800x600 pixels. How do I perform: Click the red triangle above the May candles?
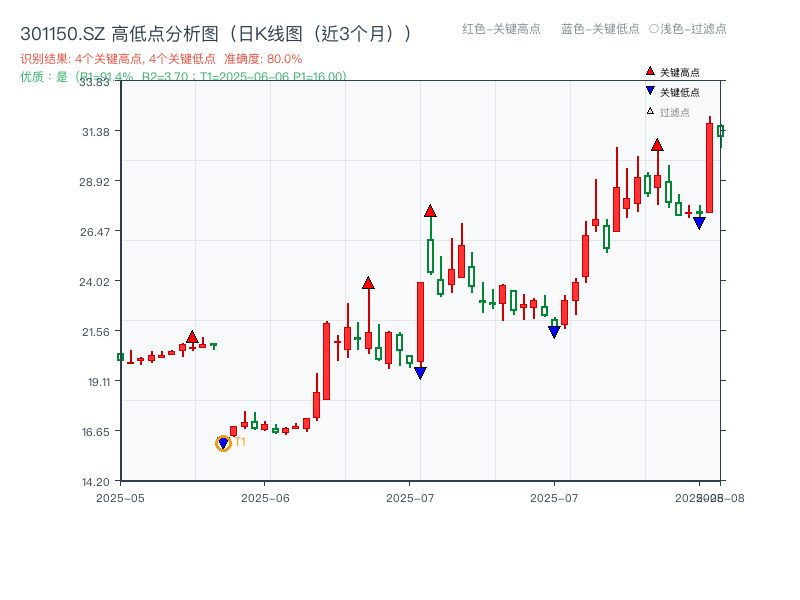coord(193,336)
